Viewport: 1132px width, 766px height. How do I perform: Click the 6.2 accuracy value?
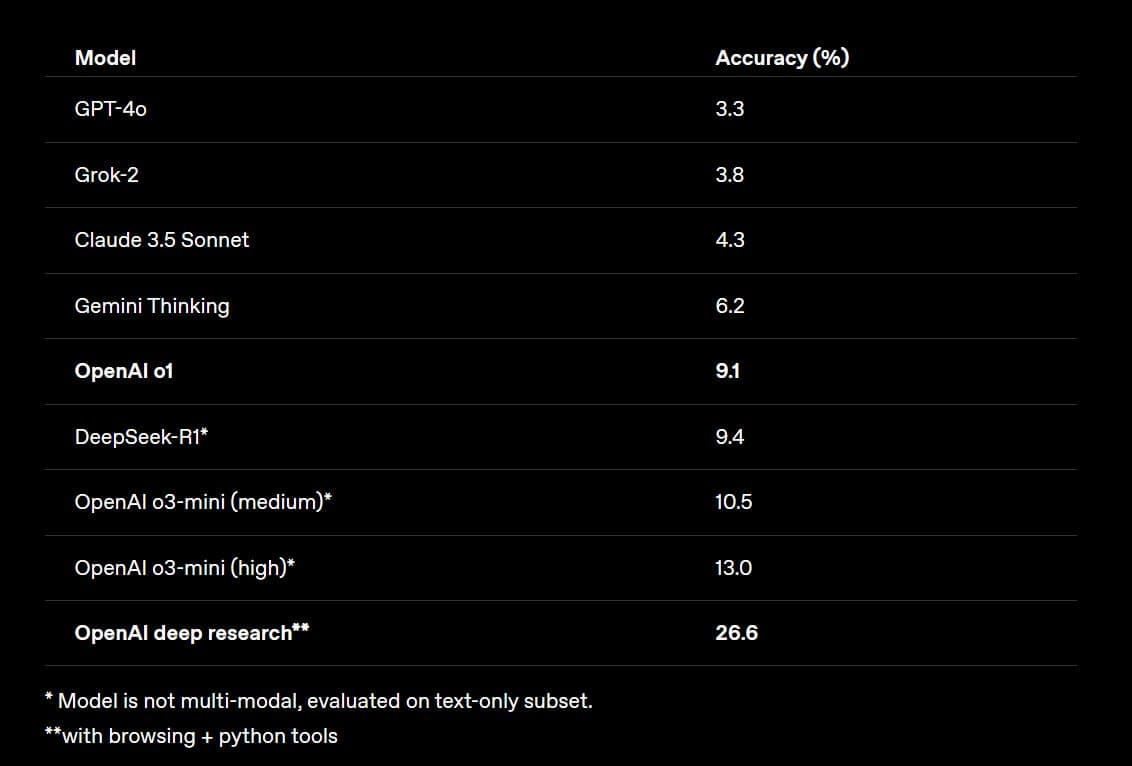730,306
